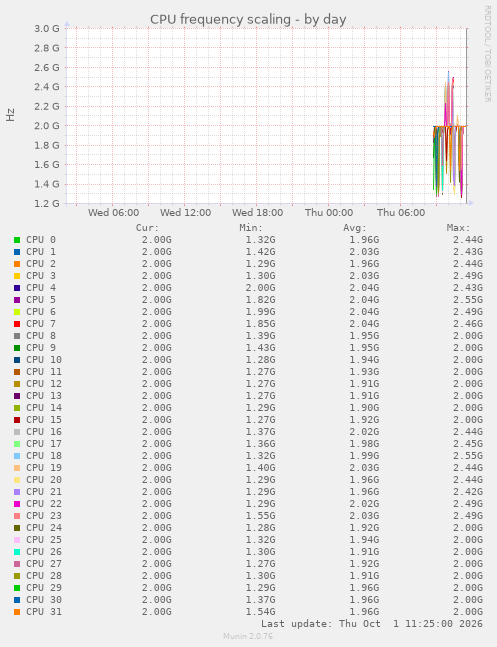Click the 'CPU 23' legend label

pos(44,516)
